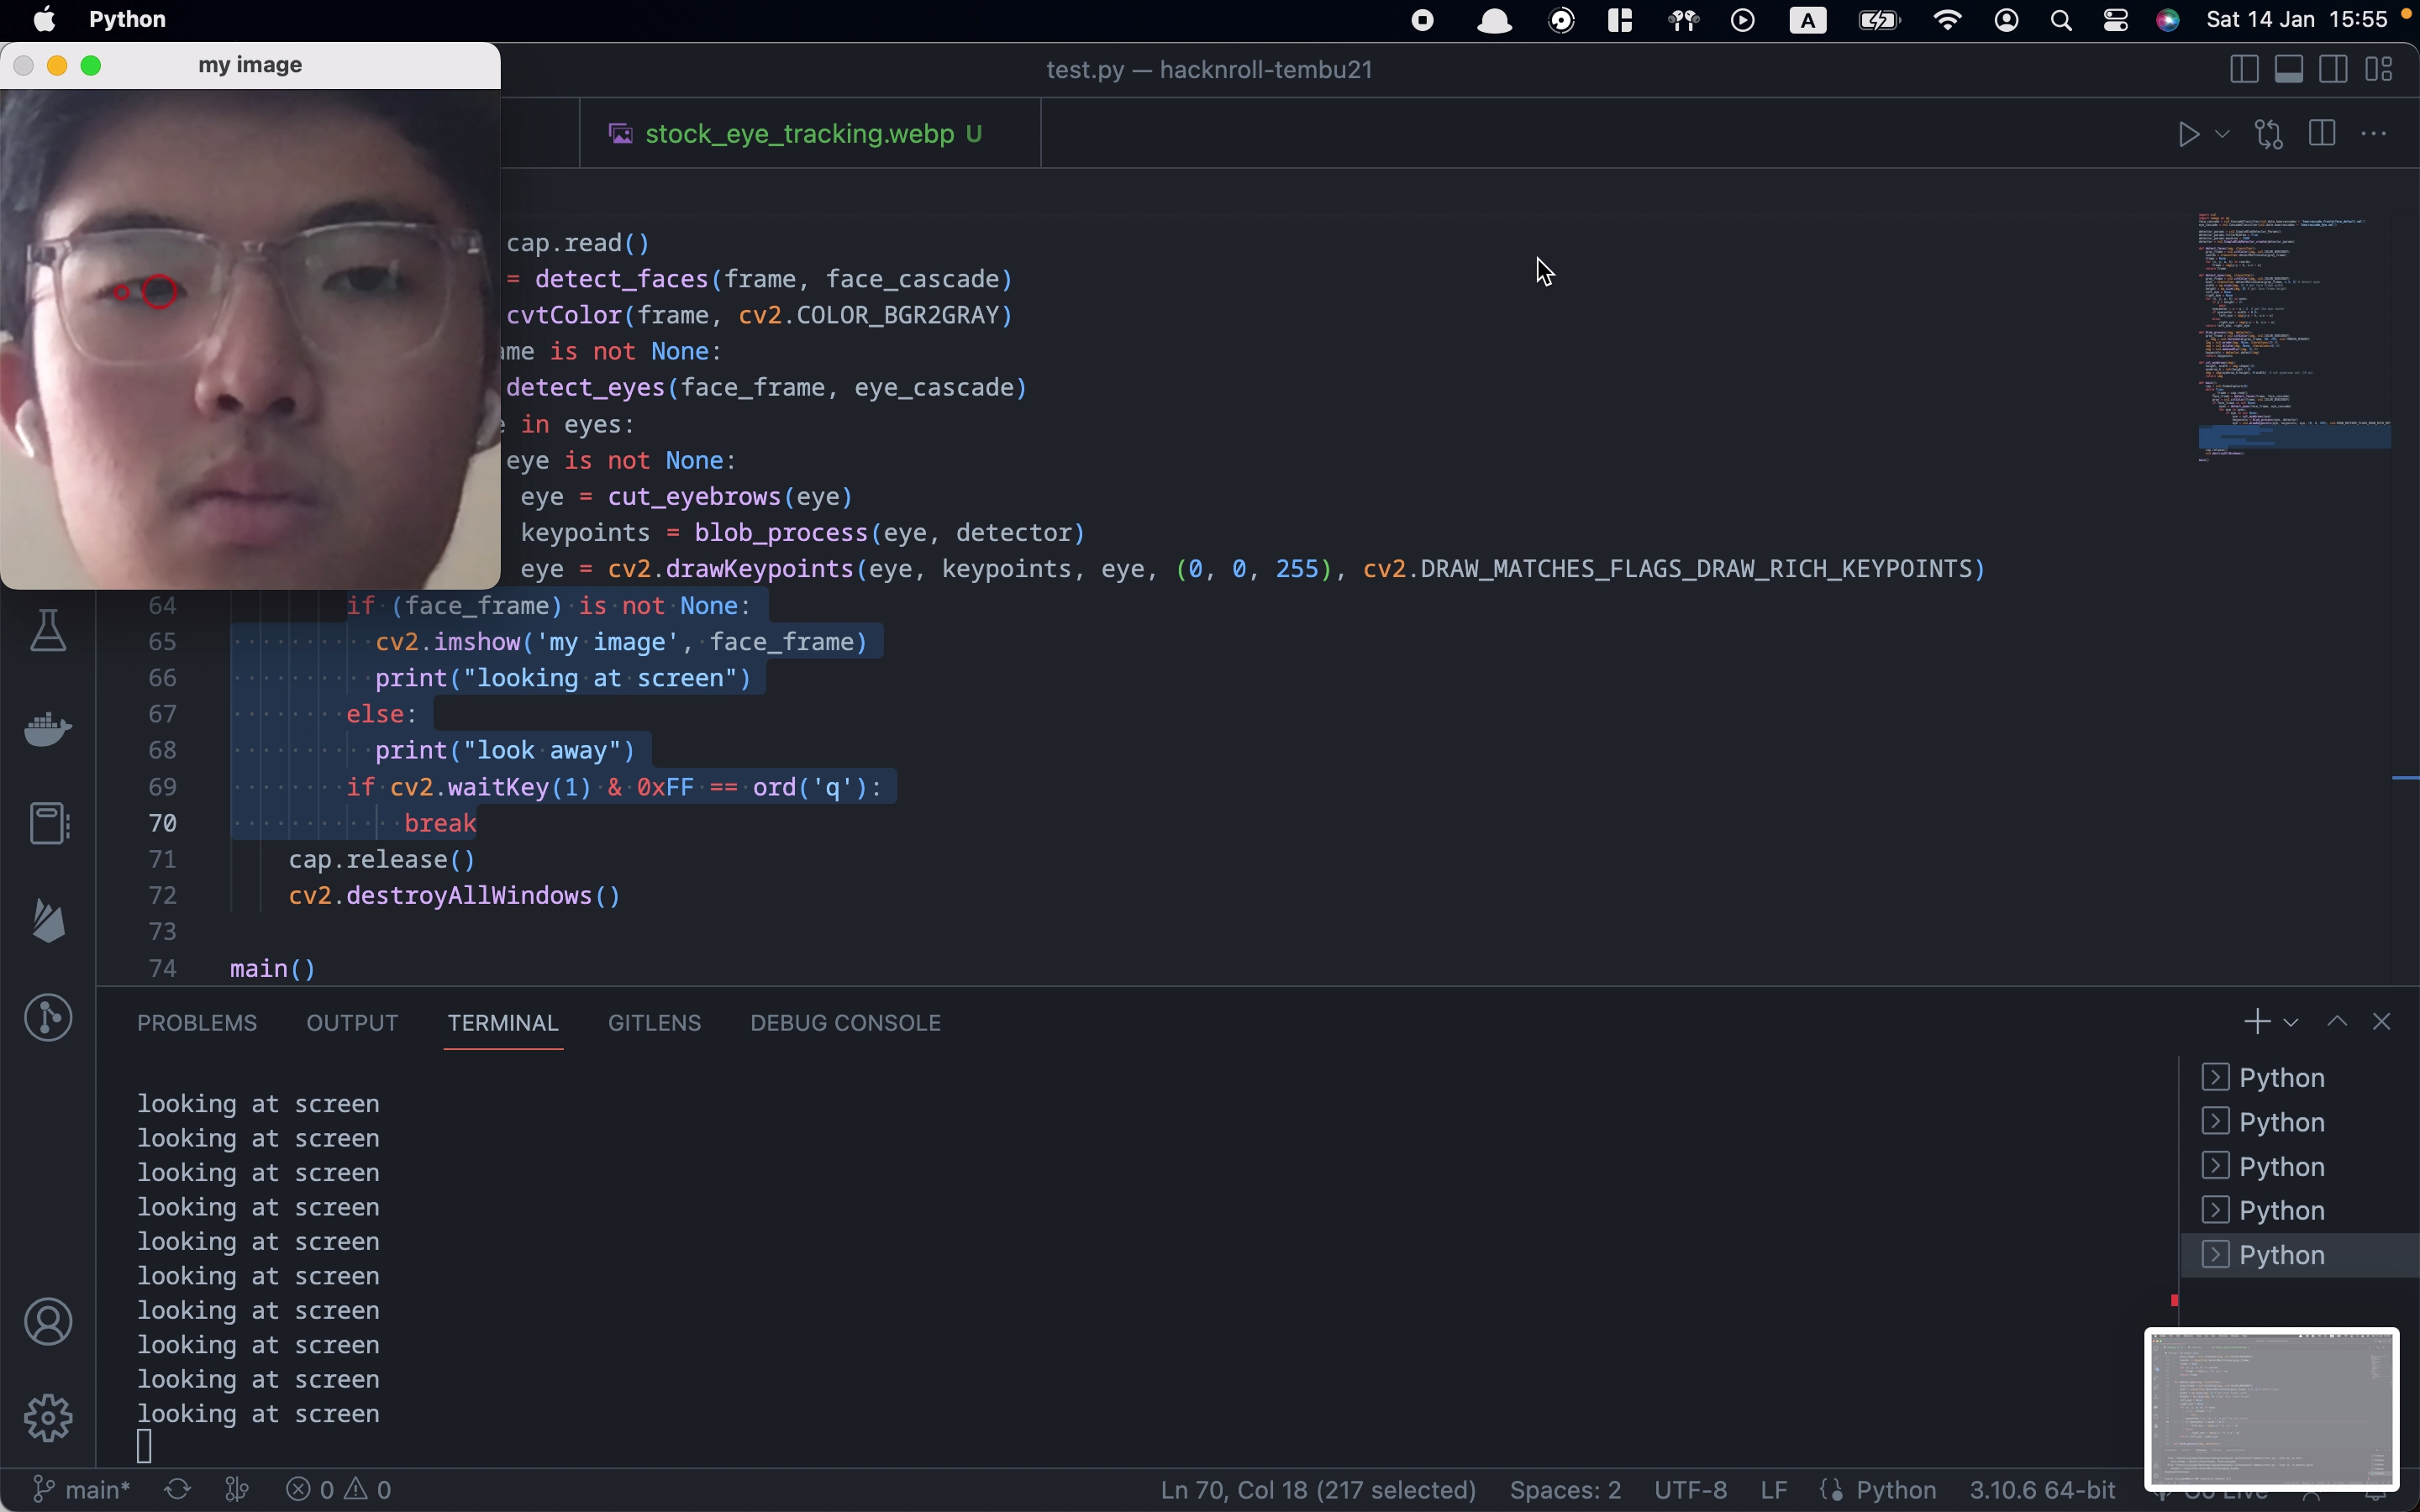Toggle the secondary side bar layout button
2420x1512 pixels.
[2334, 69]
